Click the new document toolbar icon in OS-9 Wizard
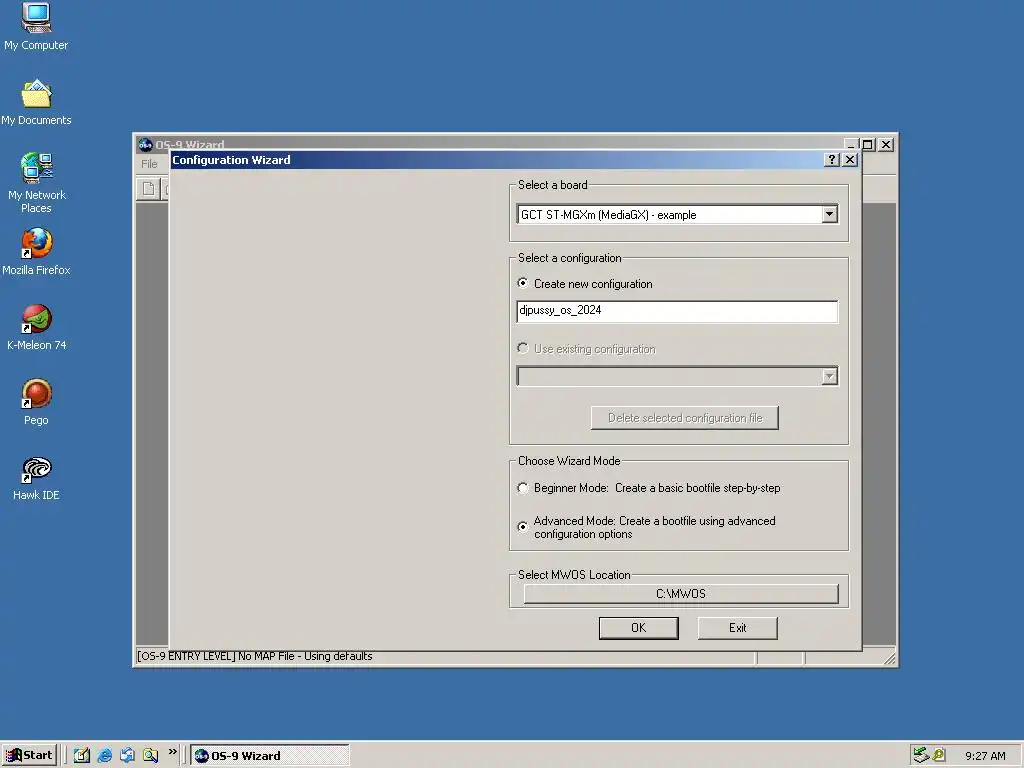The height and width of the screenshot is (768, 1024). click(x=149, y=189)
